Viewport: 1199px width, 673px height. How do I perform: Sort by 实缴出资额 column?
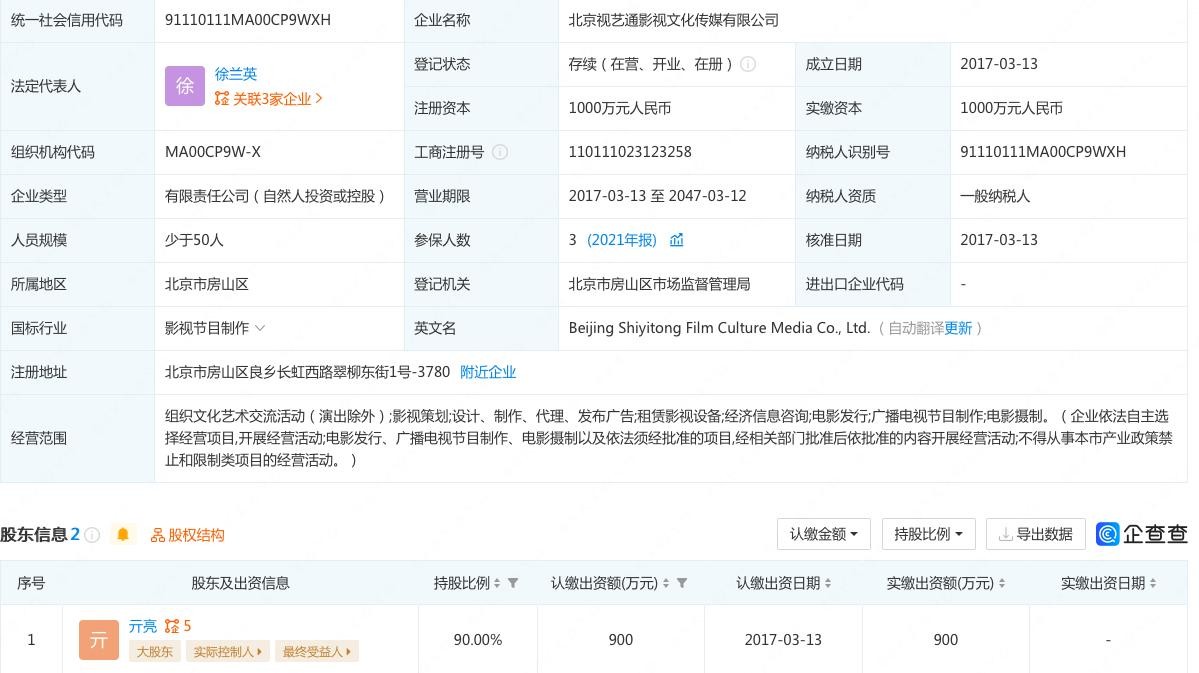pyautogui.click(x=1002, y=583)
